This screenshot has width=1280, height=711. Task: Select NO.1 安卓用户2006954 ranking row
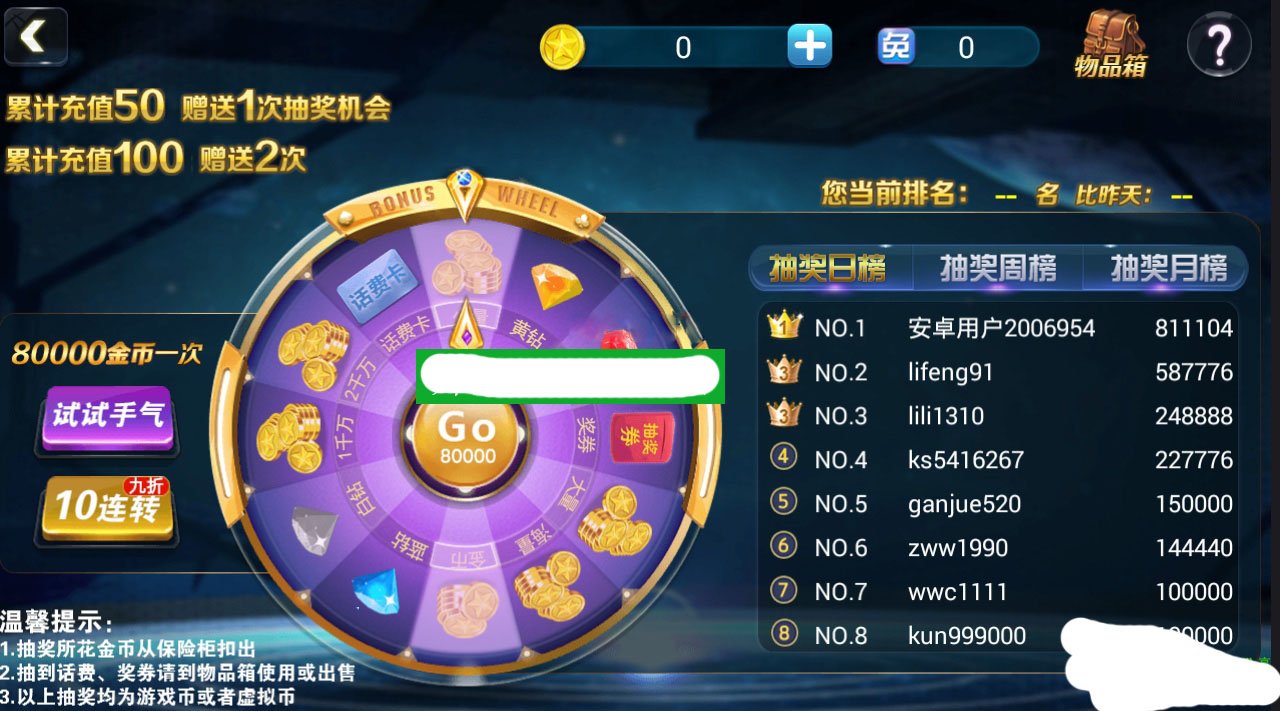pyautogui.click(x=998, y=328)
